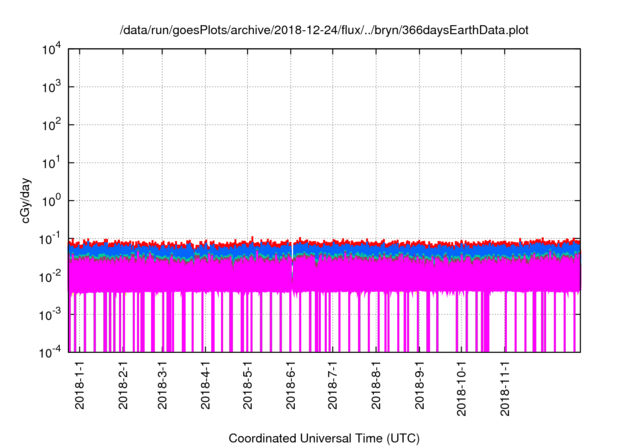Click the 10^2 y-axis tick label
This screenshot has width=640, height=448.
pos(50,125)
